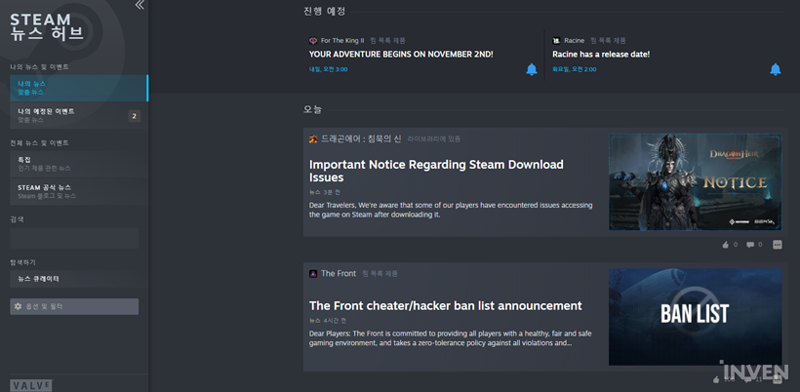Click 화요일, 오전 2:00 event time
The height and width of the screenshot is (392, 800).
[574, 69]
